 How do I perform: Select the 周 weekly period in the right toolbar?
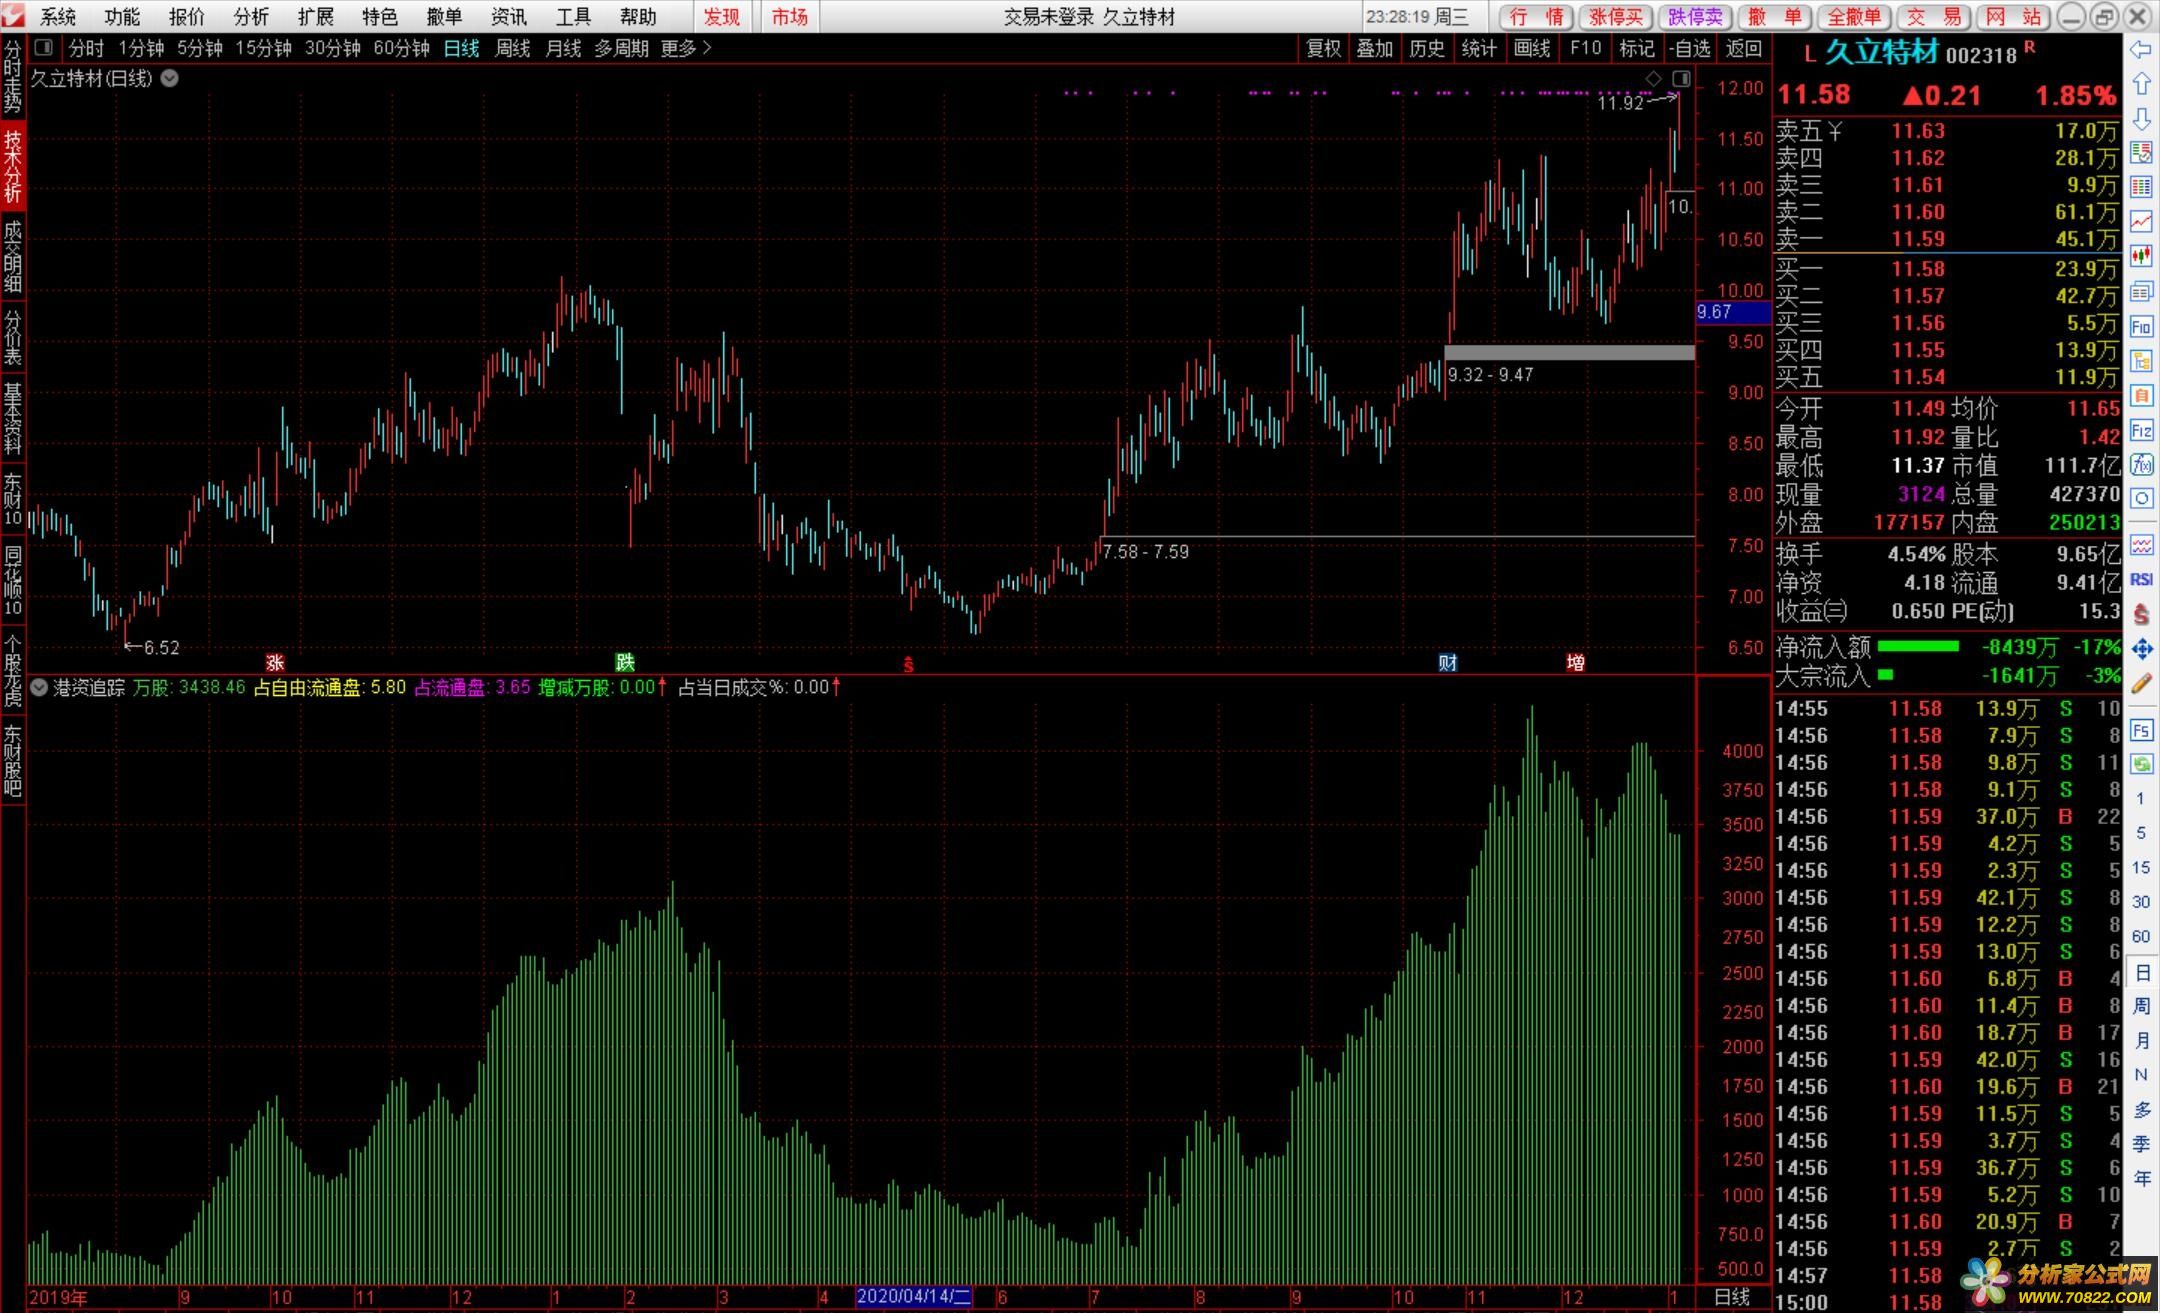point(2141,1006)
